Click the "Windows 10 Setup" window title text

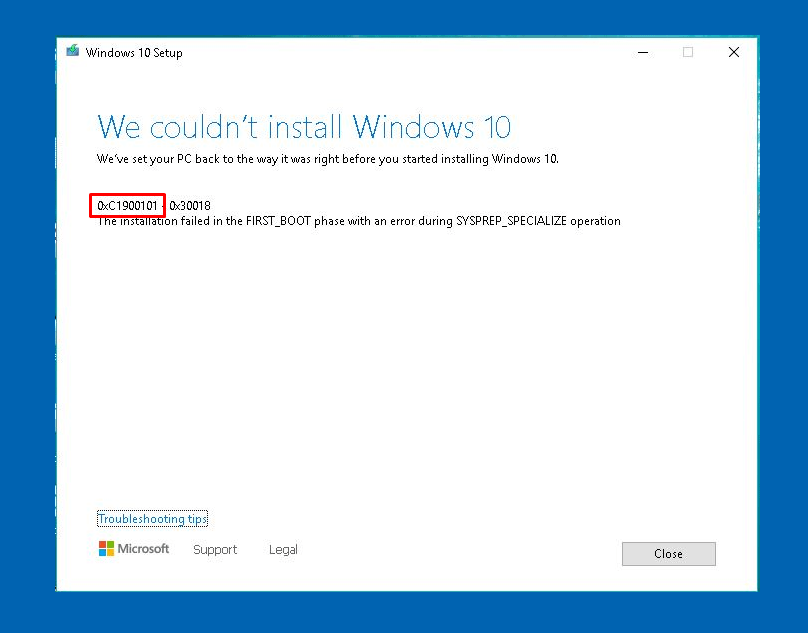point(134,53)
